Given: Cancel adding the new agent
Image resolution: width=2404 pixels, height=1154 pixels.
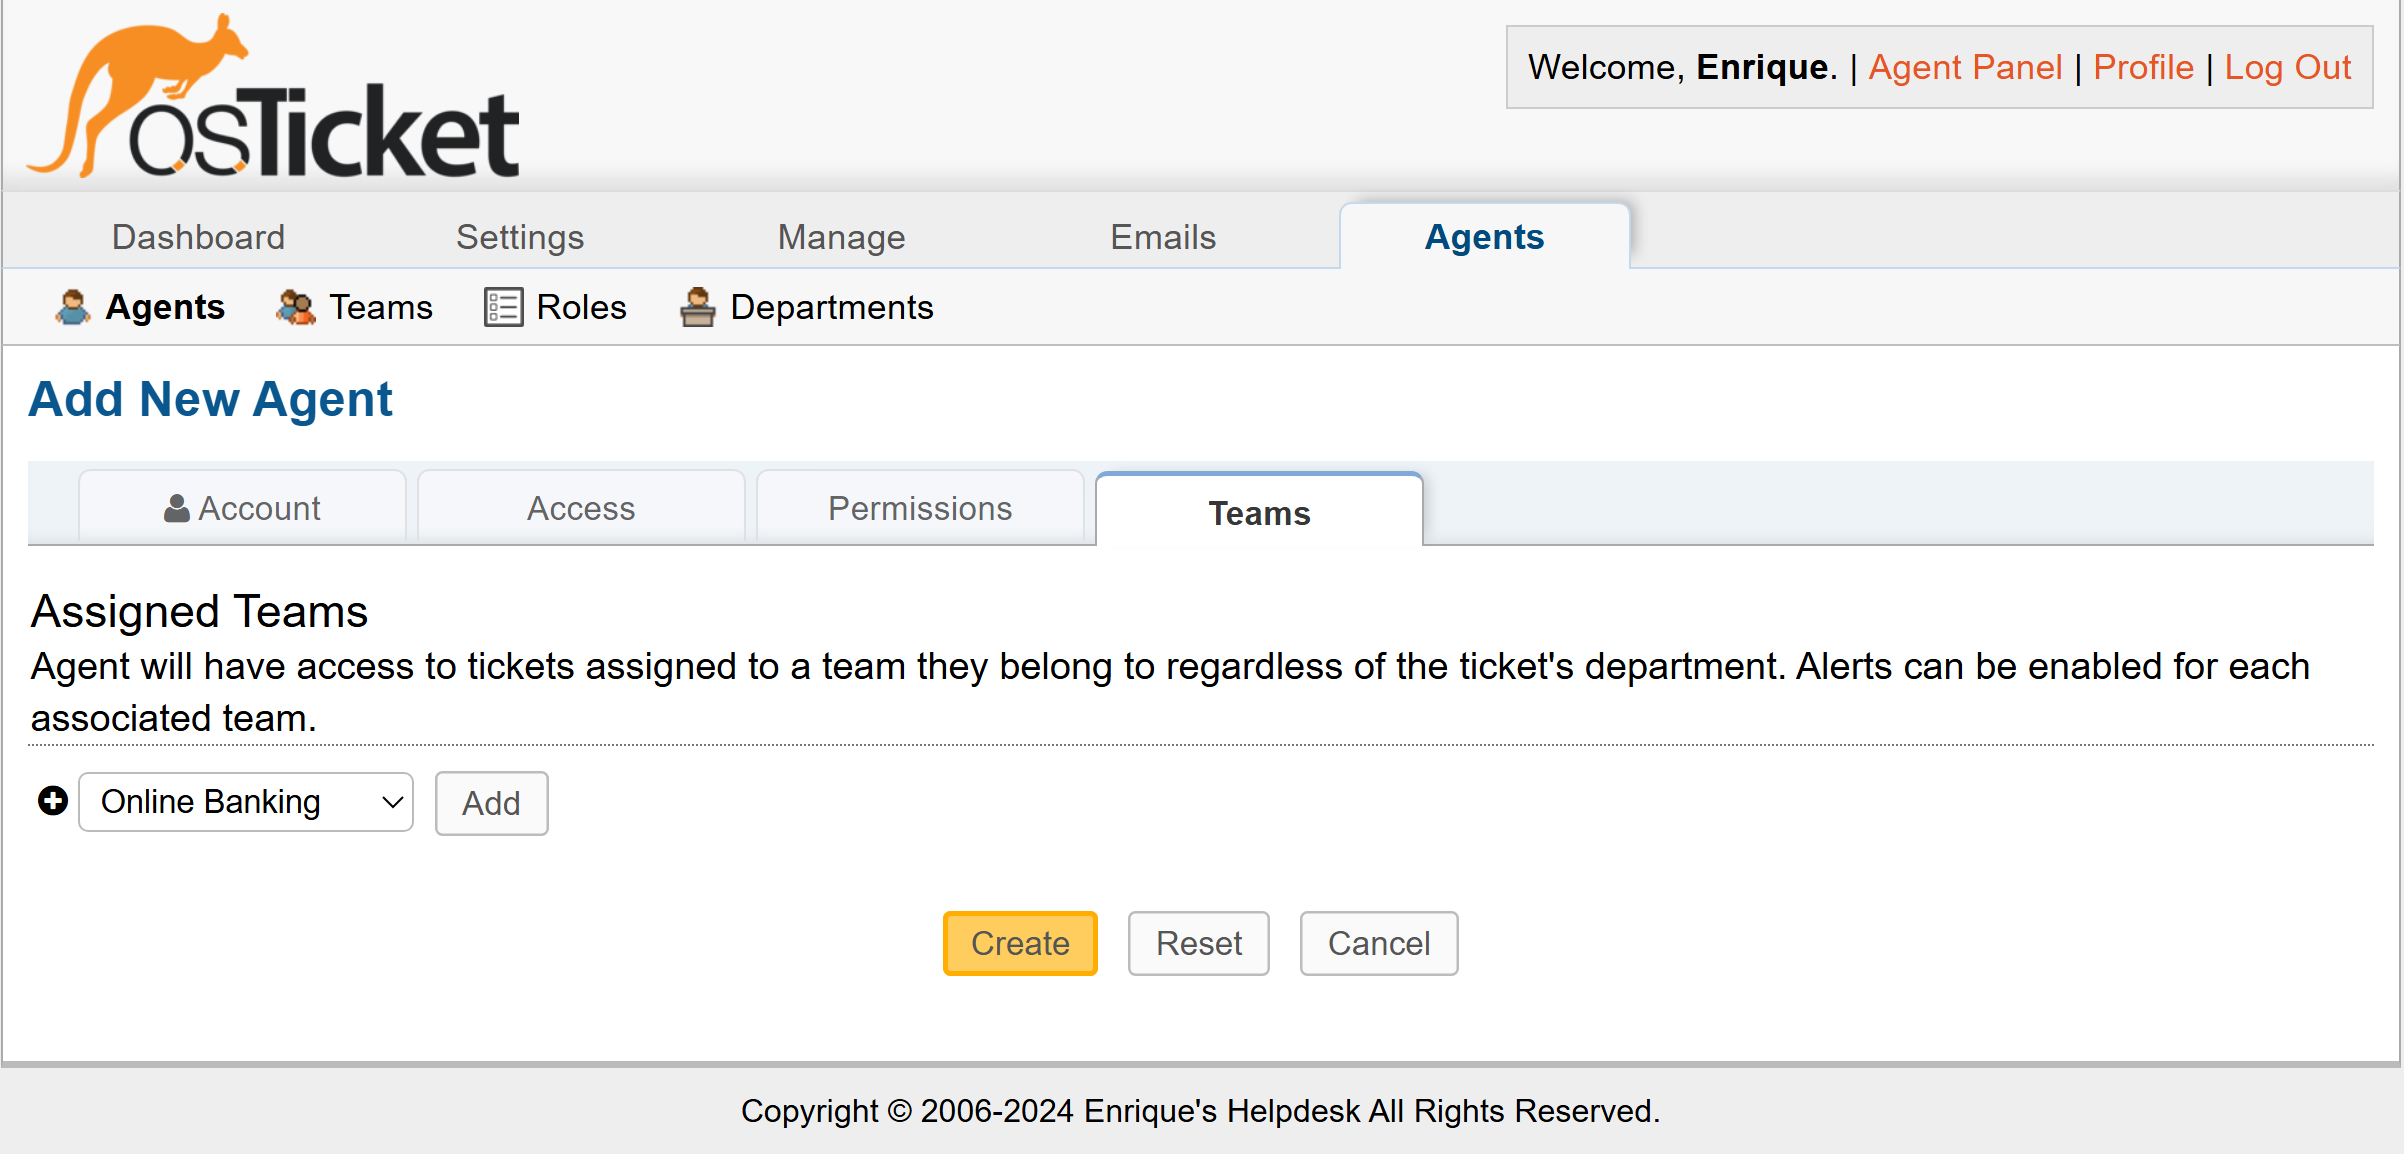Looking at the screenshot, I should [x=1379, y=943].
